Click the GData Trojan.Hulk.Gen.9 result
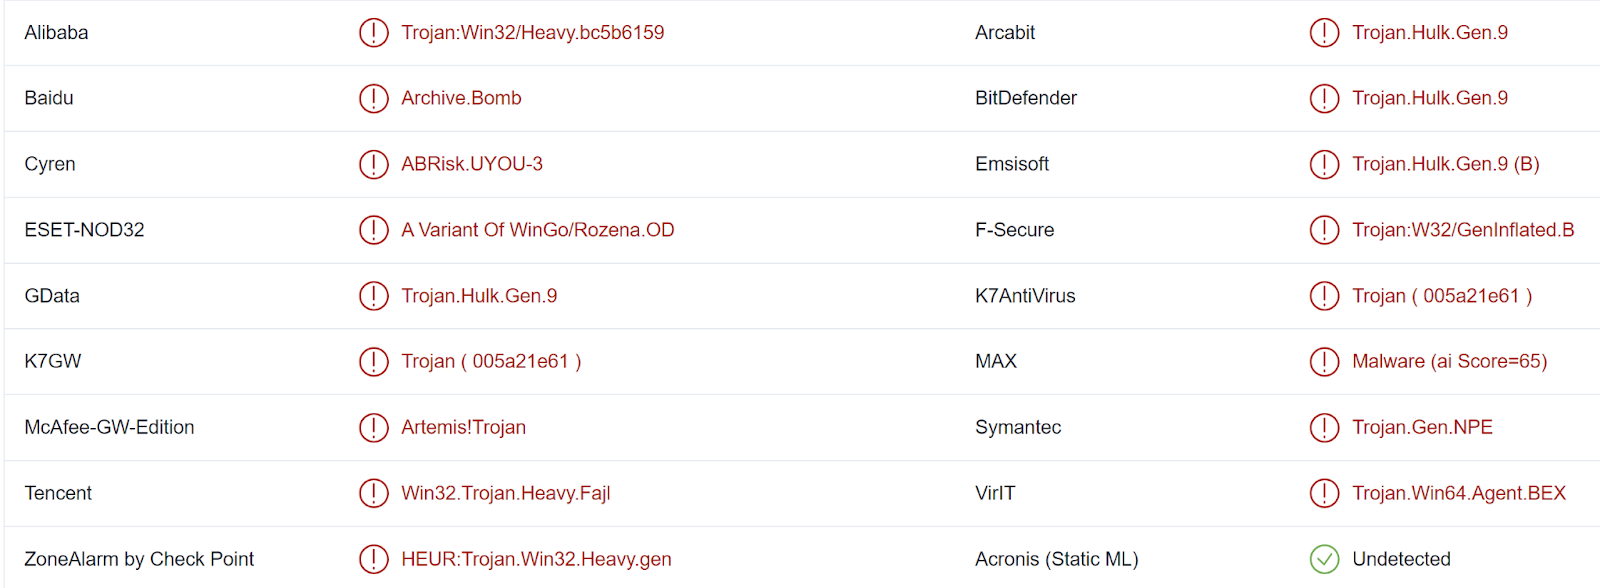Screen dimensions: 1600x588 (479, 296)
